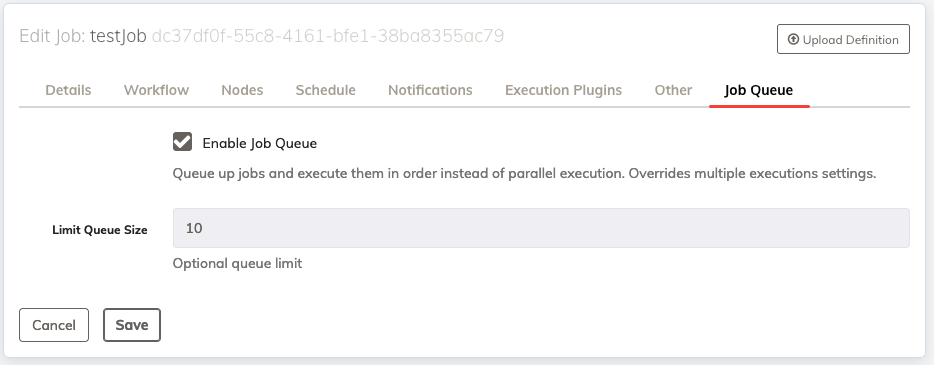Select the Job Queue tab
This screenshot has height=365, width=934.
point(758,90)
